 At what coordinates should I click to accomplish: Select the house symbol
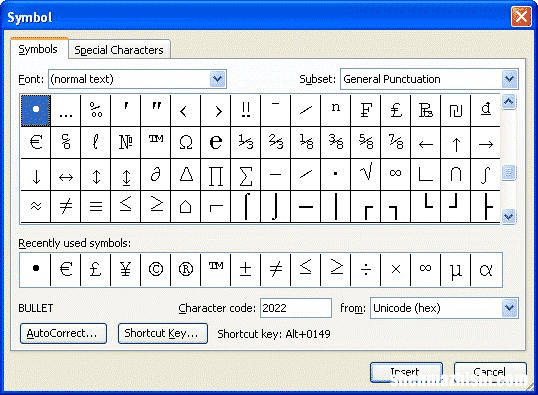click(186, 206)
